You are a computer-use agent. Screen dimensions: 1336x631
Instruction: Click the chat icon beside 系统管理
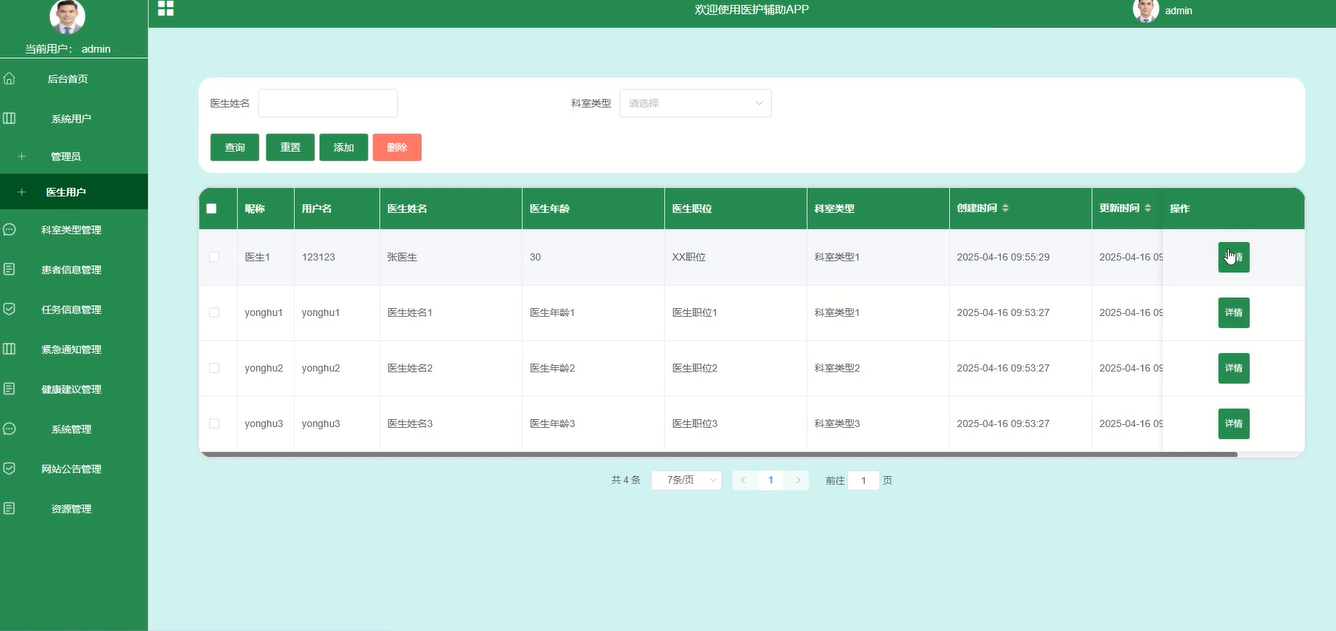(10, 428)
